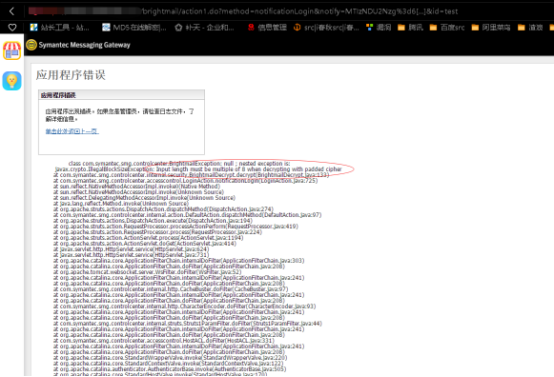Click the return-to-previous-page link in error box
Screen dimensions: 554x377
(72, 131)
